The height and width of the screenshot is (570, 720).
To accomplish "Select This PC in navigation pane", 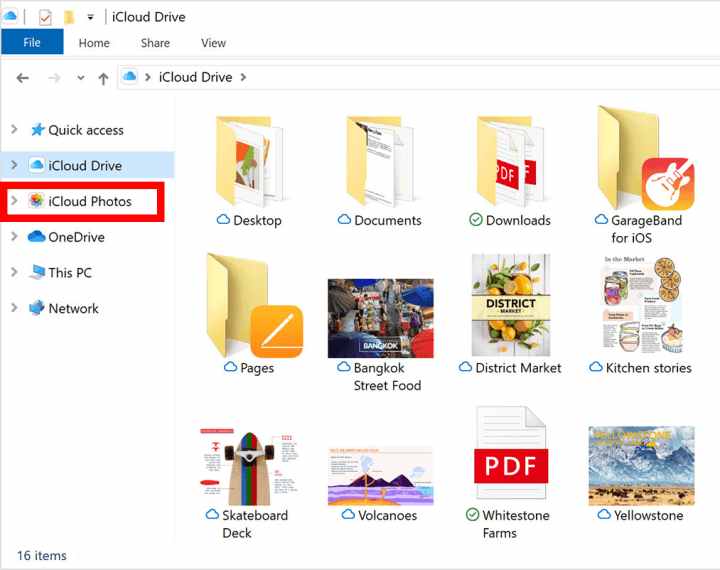I will pyautogui.click(x=70, y=272).
